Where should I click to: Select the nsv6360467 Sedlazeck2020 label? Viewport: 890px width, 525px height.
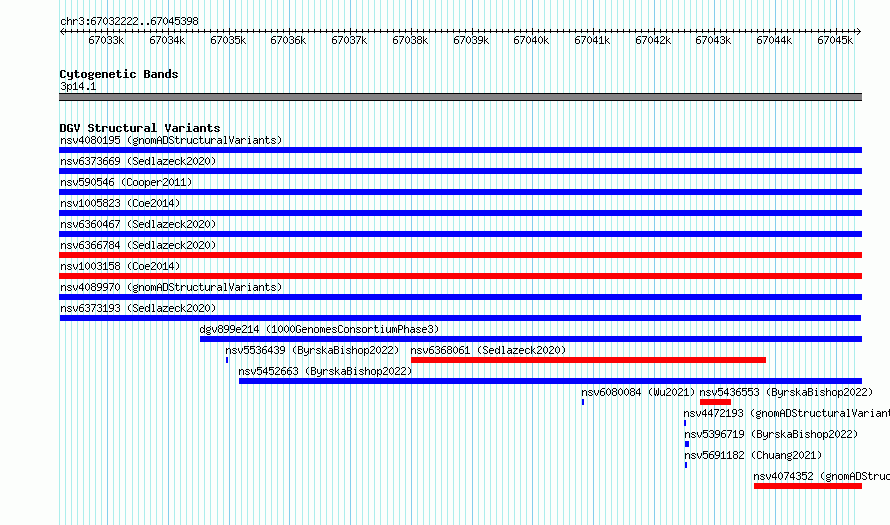pyautogui.click(x=138, y=224)
